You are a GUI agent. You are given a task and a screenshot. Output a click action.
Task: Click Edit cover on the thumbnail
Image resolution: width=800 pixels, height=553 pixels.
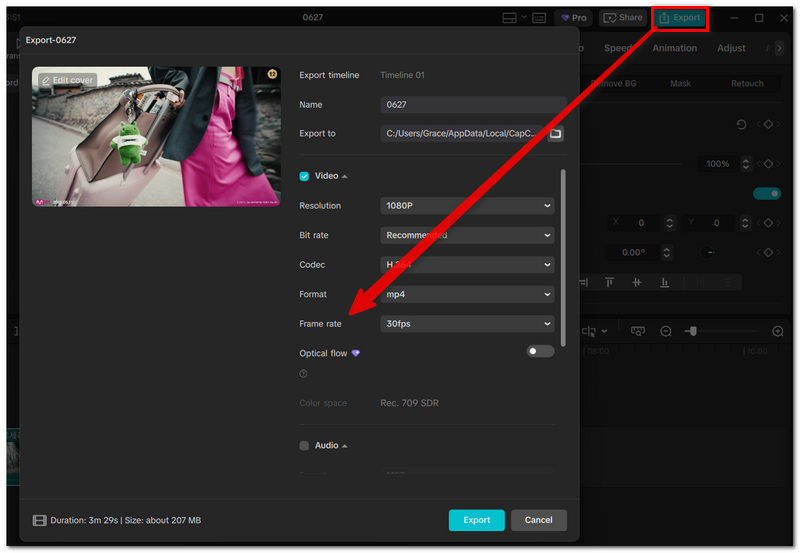[68, 80]
